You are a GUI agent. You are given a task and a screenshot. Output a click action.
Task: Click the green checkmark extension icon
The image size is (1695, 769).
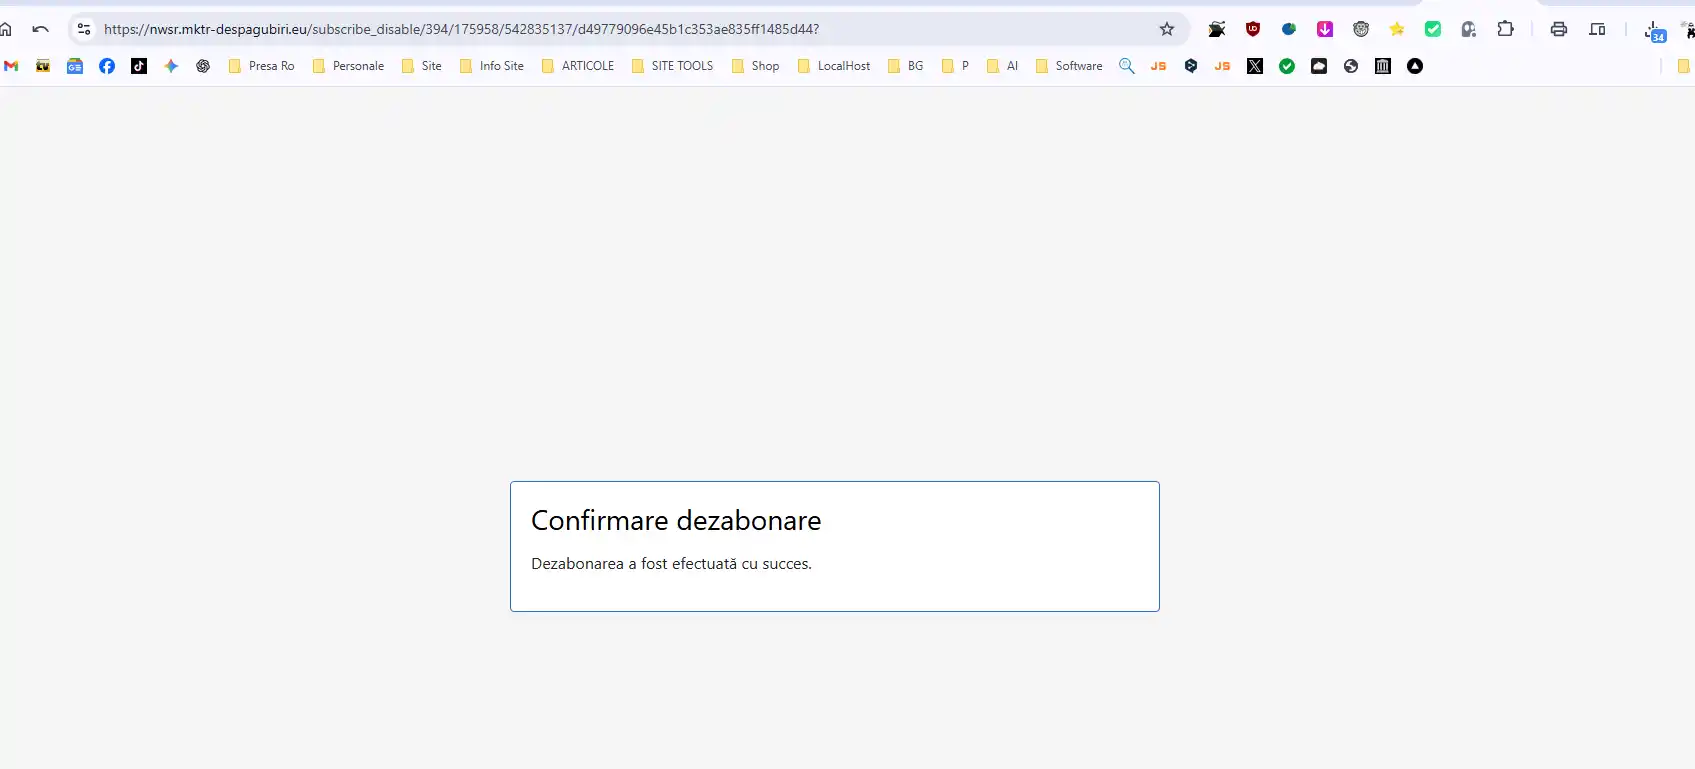tap(1433, 29)
